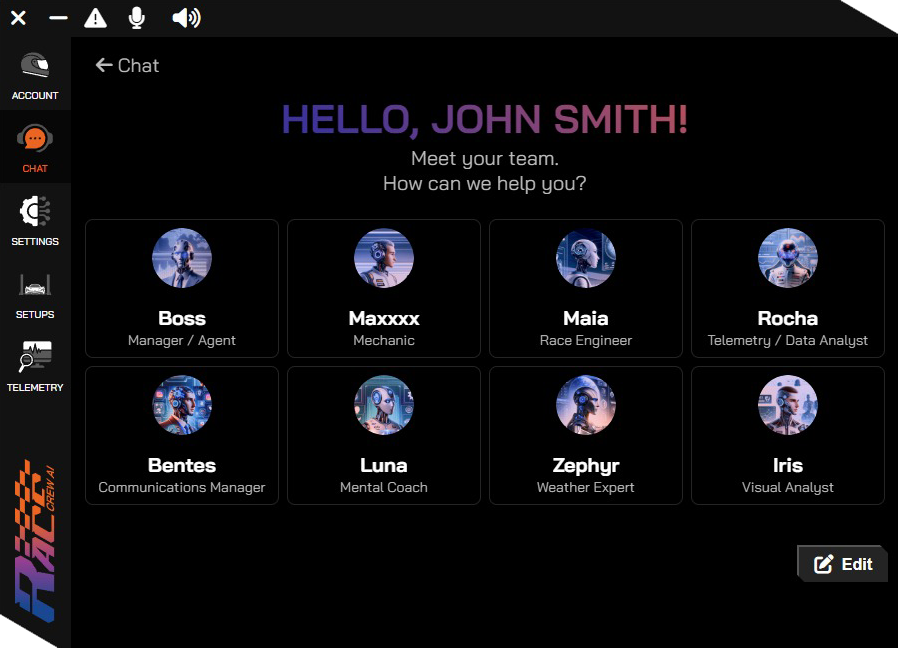Open Iris the Visual Analyst avatar
Image resolution: width=898 pixels, height=648 pixels.
click(788, 405)
